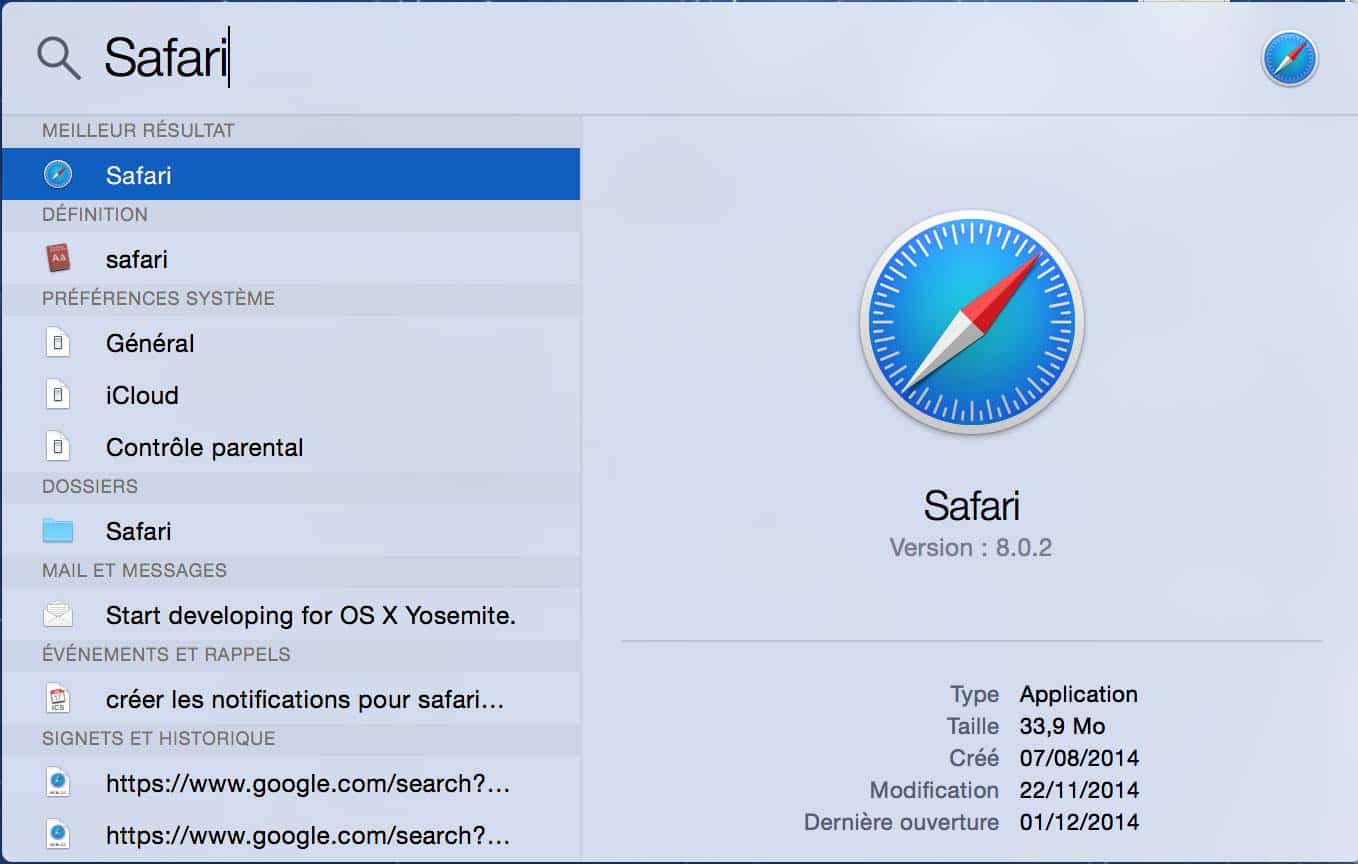Select Contrôle parental preferences result

tap(291, 447)
